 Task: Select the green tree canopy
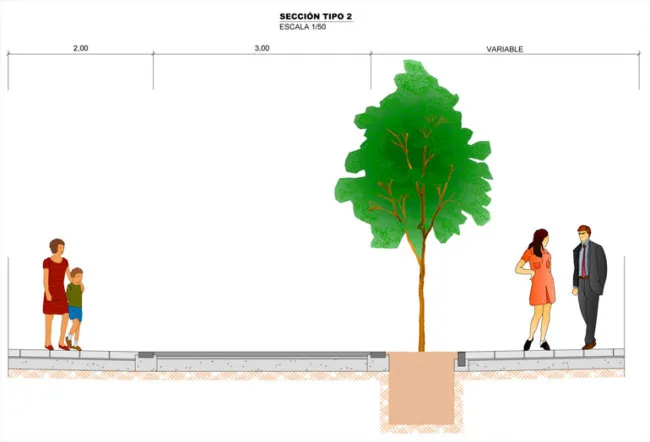(x=413, y=155)
